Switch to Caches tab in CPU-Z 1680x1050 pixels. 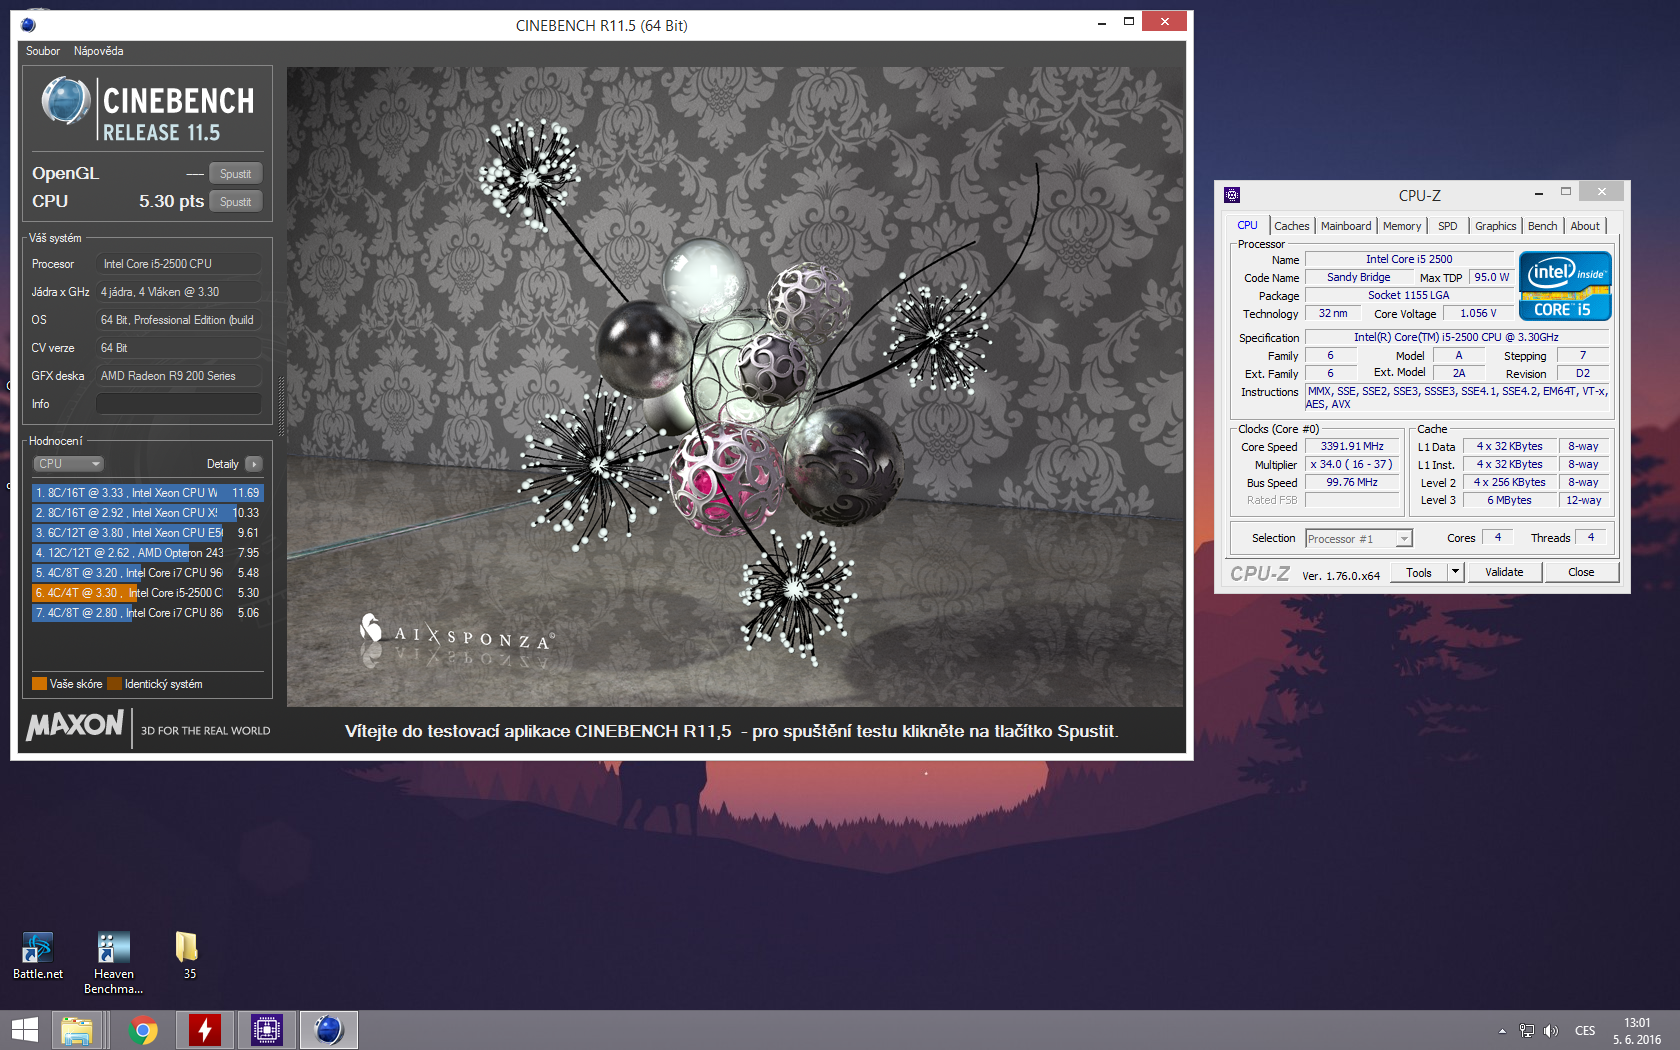tap(1291, 226)
